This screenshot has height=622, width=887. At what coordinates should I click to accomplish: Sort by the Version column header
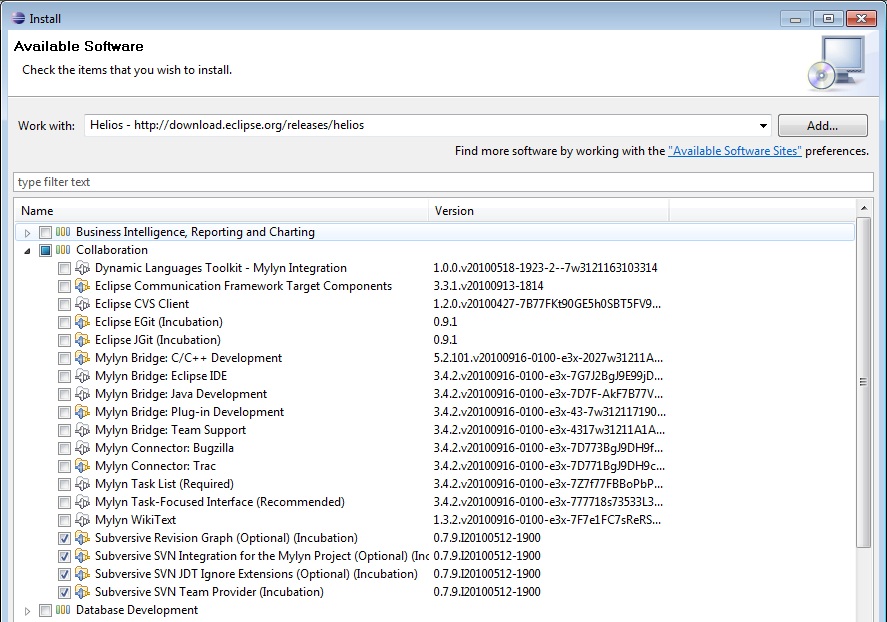549,210
